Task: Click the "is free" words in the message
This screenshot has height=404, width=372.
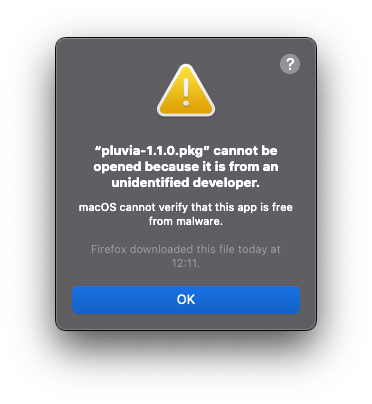Action: 276,207
